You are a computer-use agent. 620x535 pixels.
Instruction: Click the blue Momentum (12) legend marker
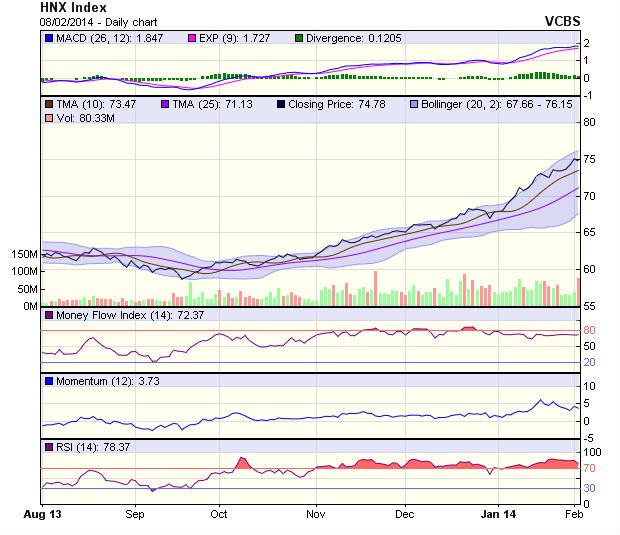pyautogui.click(x=48, y=382)
